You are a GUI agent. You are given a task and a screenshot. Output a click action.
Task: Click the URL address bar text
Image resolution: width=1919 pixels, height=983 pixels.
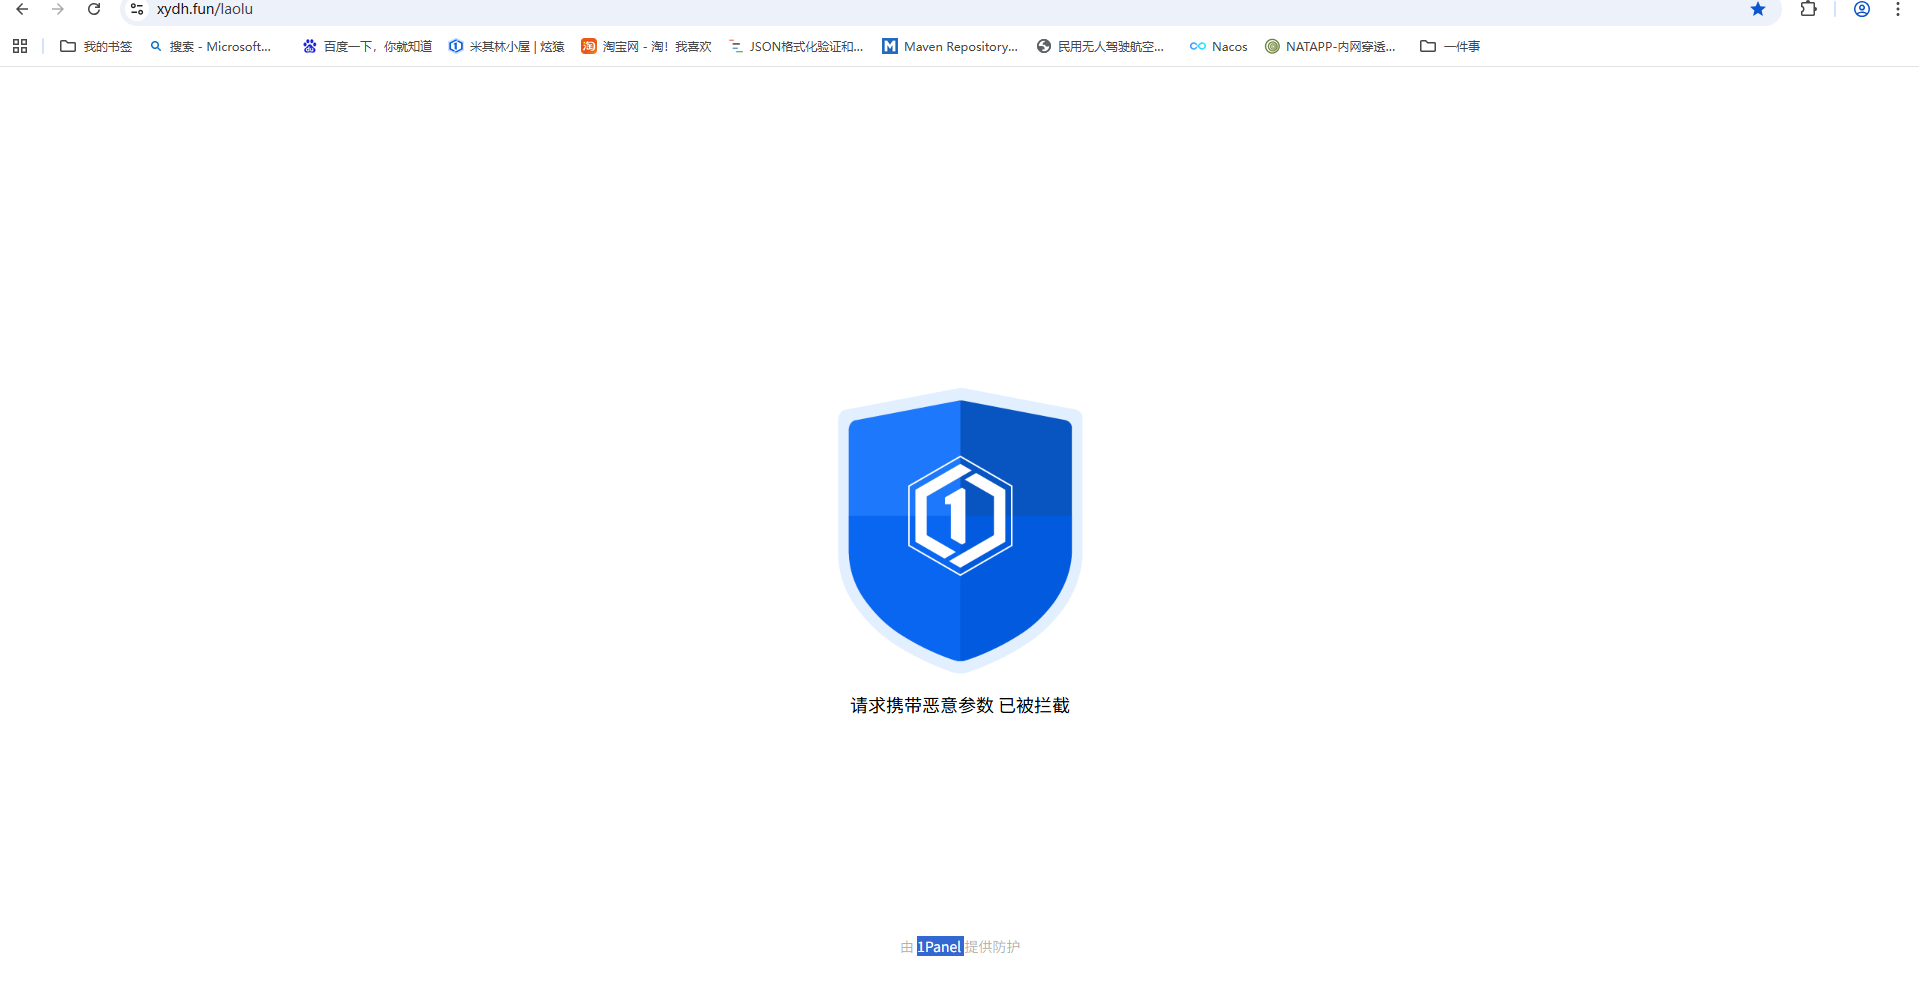205,9
